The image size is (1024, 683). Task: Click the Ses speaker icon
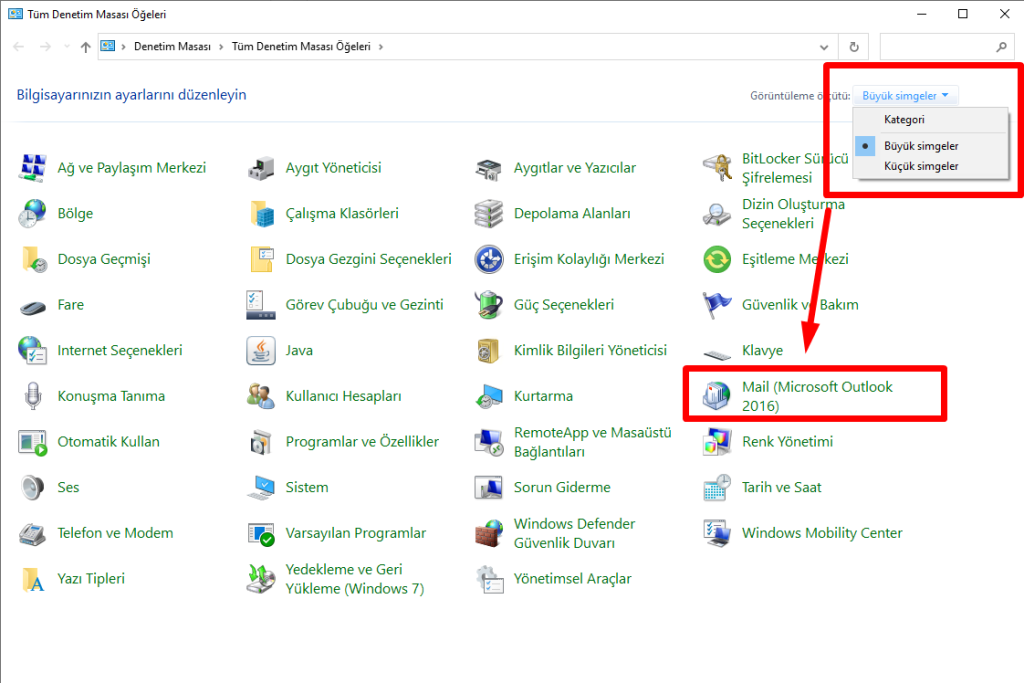coord(33,488)
